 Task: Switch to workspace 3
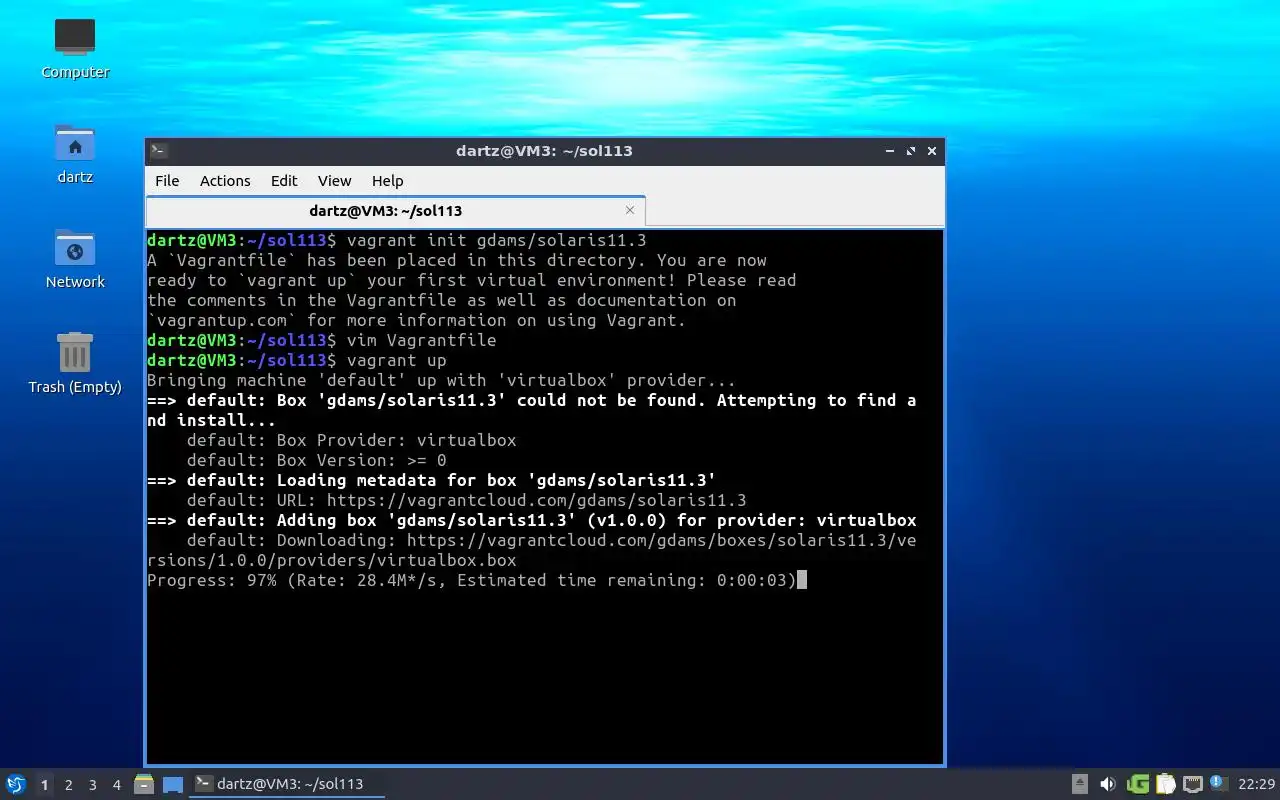[92, 785]
